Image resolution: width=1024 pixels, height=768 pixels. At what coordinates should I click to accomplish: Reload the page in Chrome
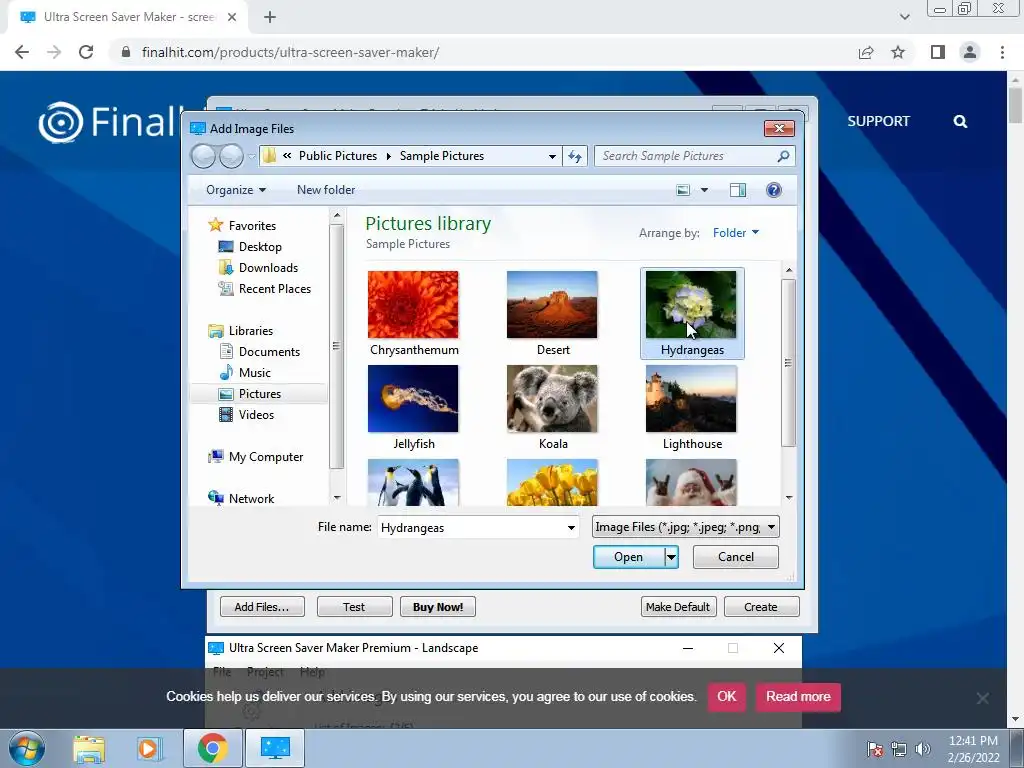coord(86,52)
